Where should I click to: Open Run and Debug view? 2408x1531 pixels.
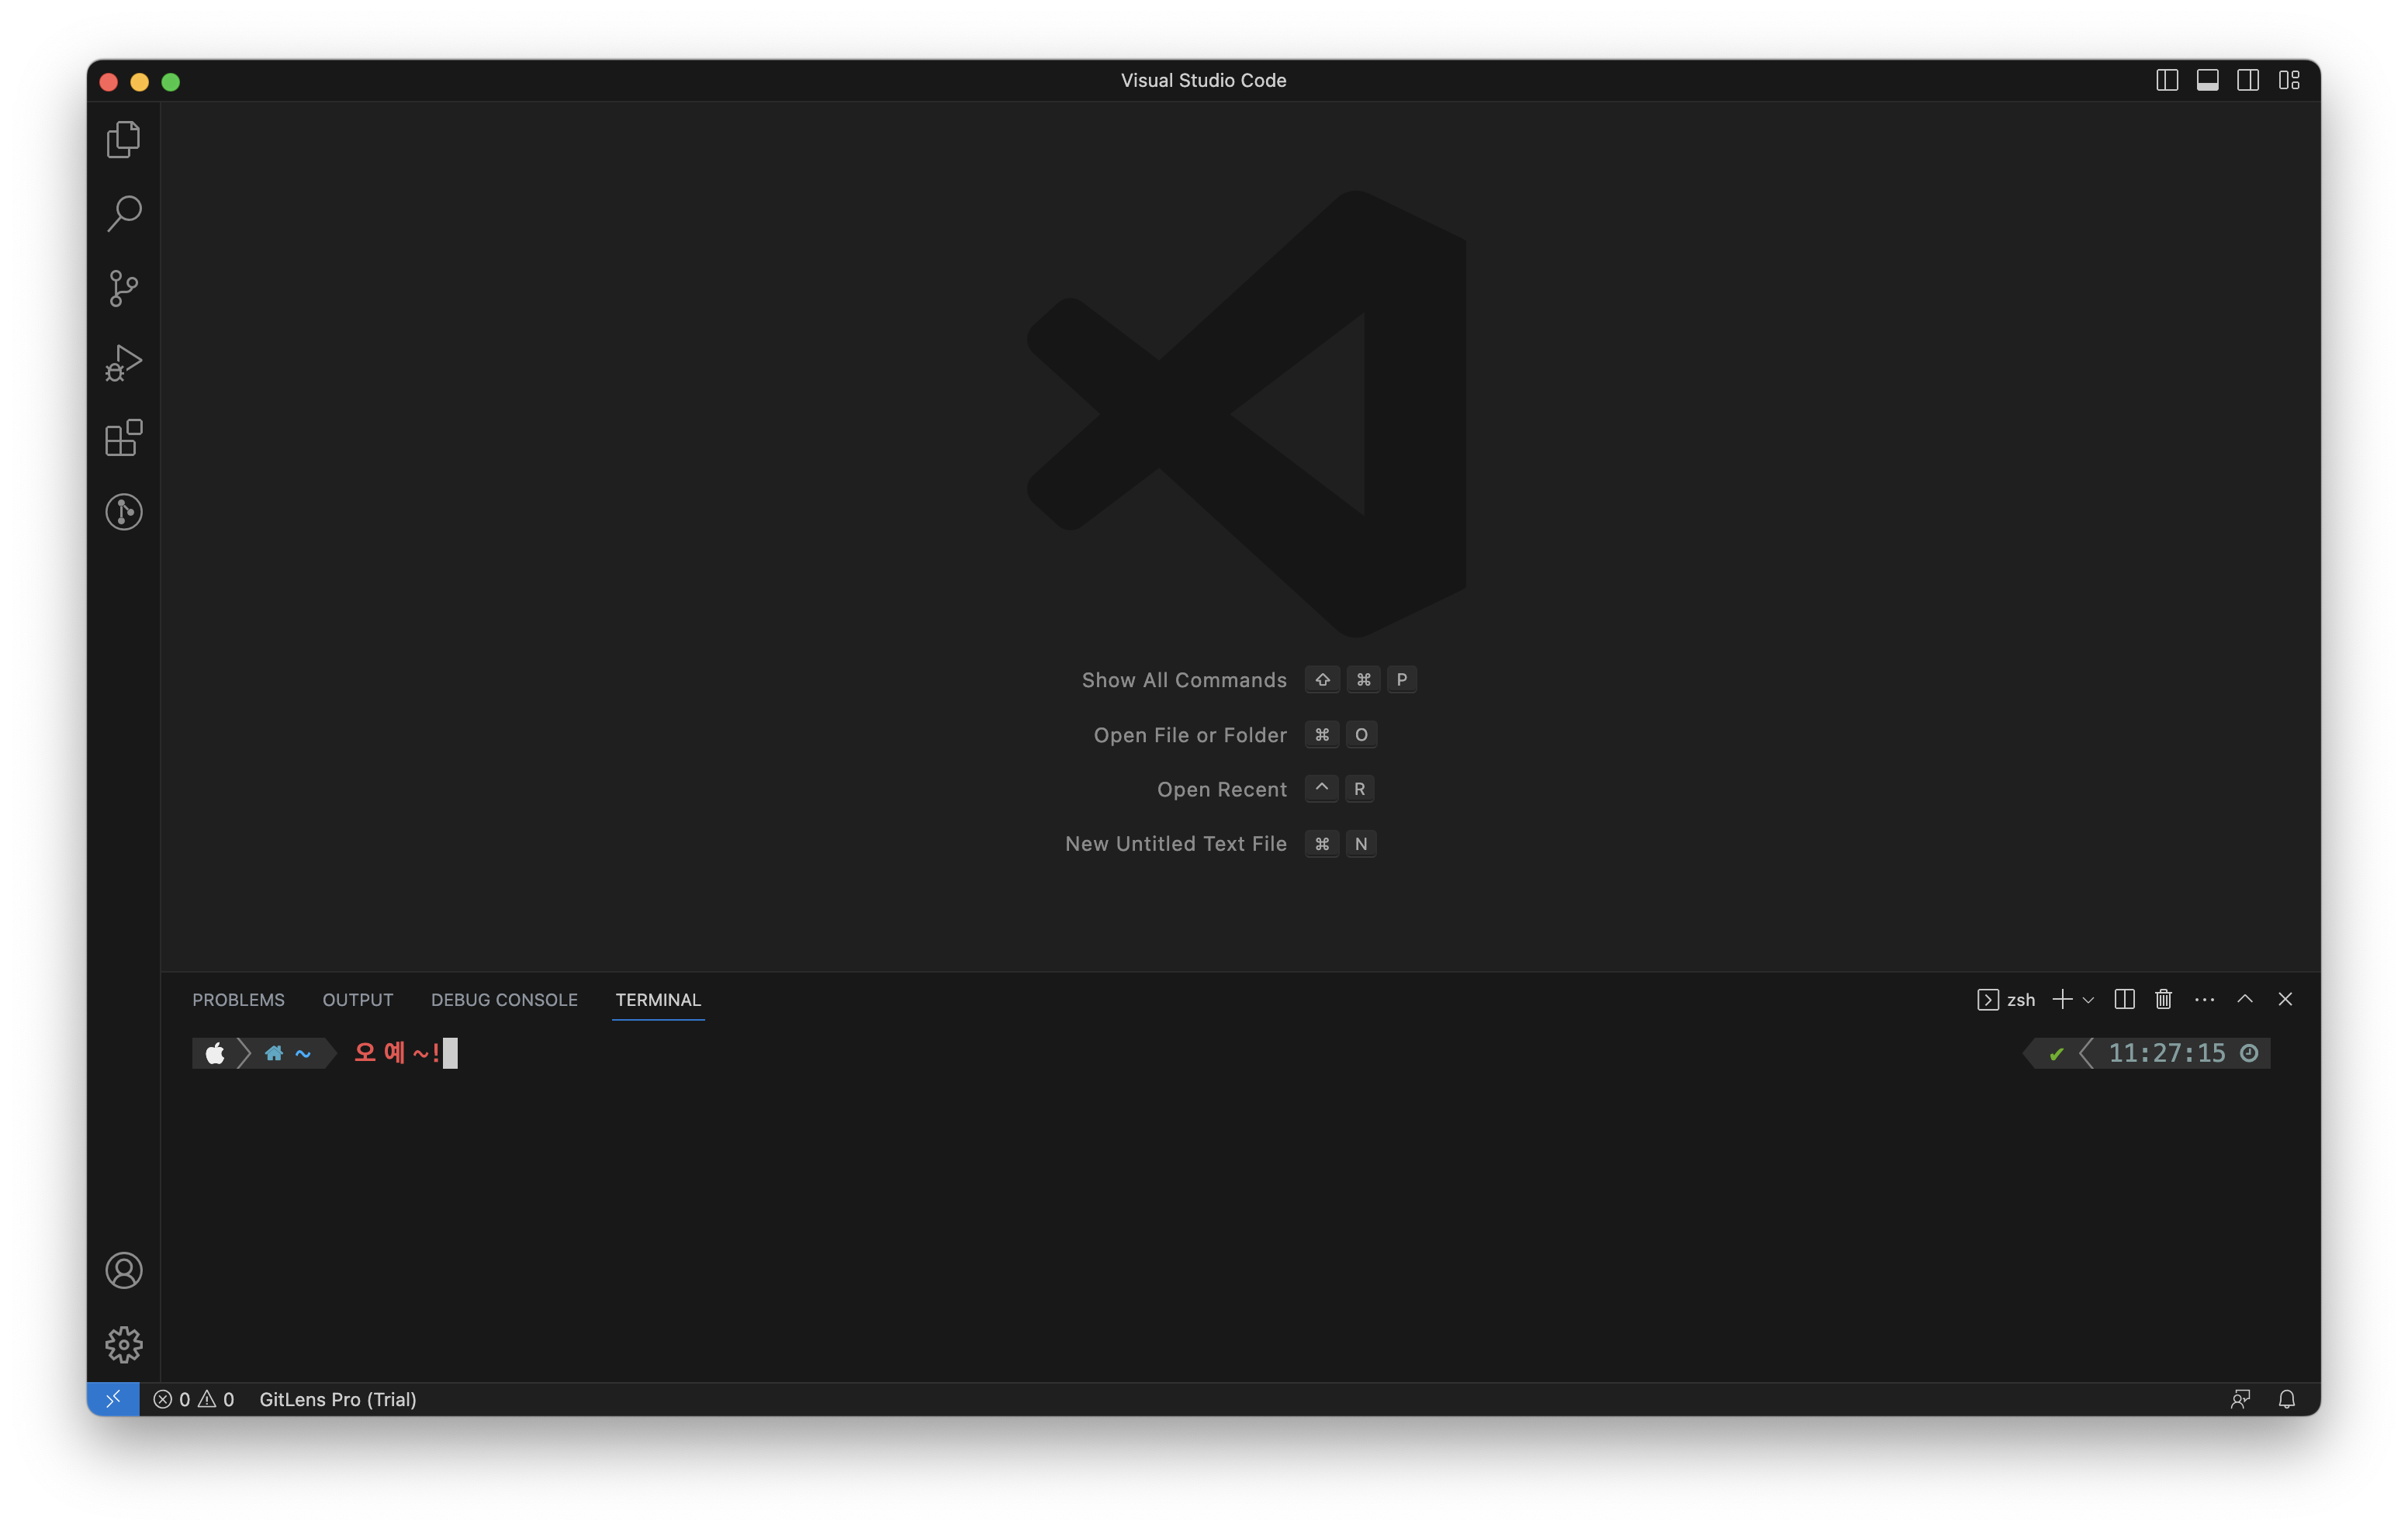click(124, 363)
